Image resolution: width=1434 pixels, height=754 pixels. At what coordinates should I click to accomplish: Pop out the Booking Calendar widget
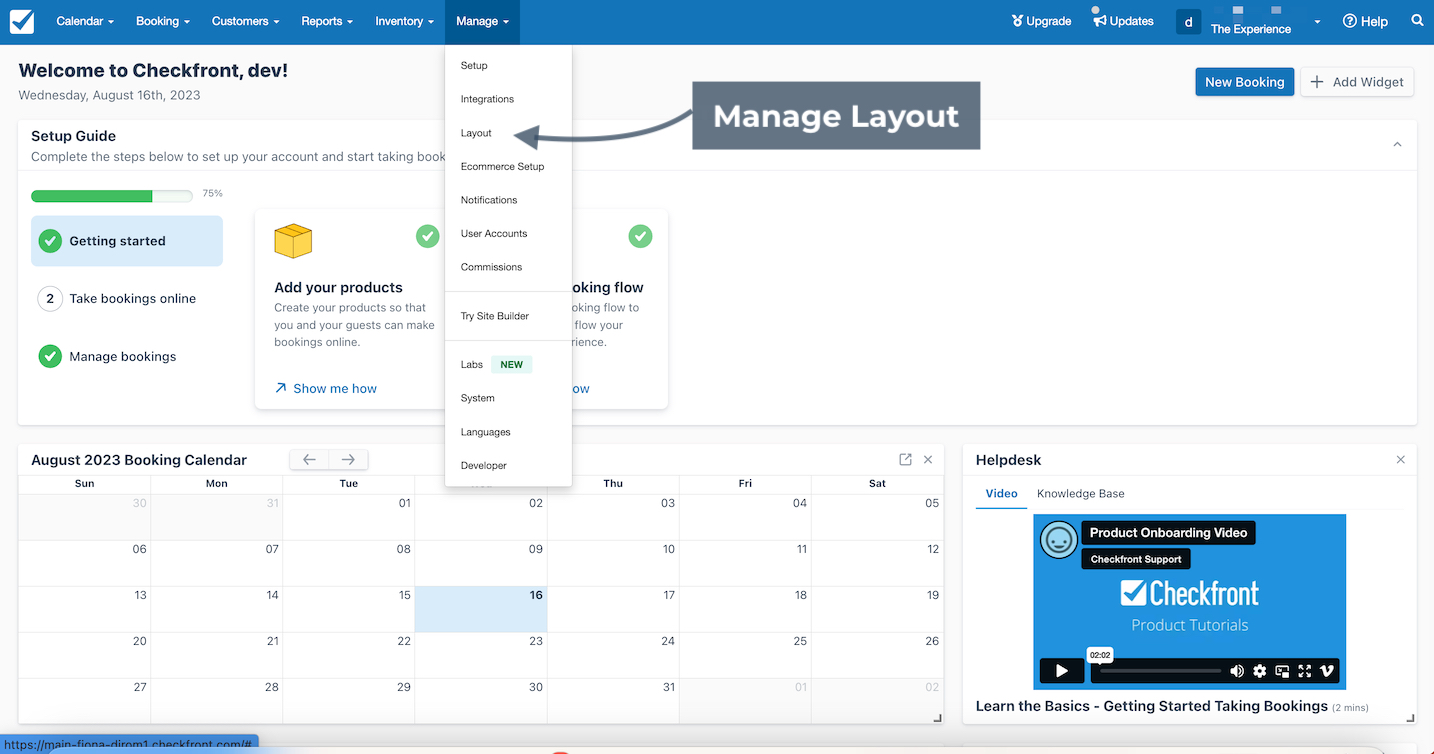[x=905, y=459]
